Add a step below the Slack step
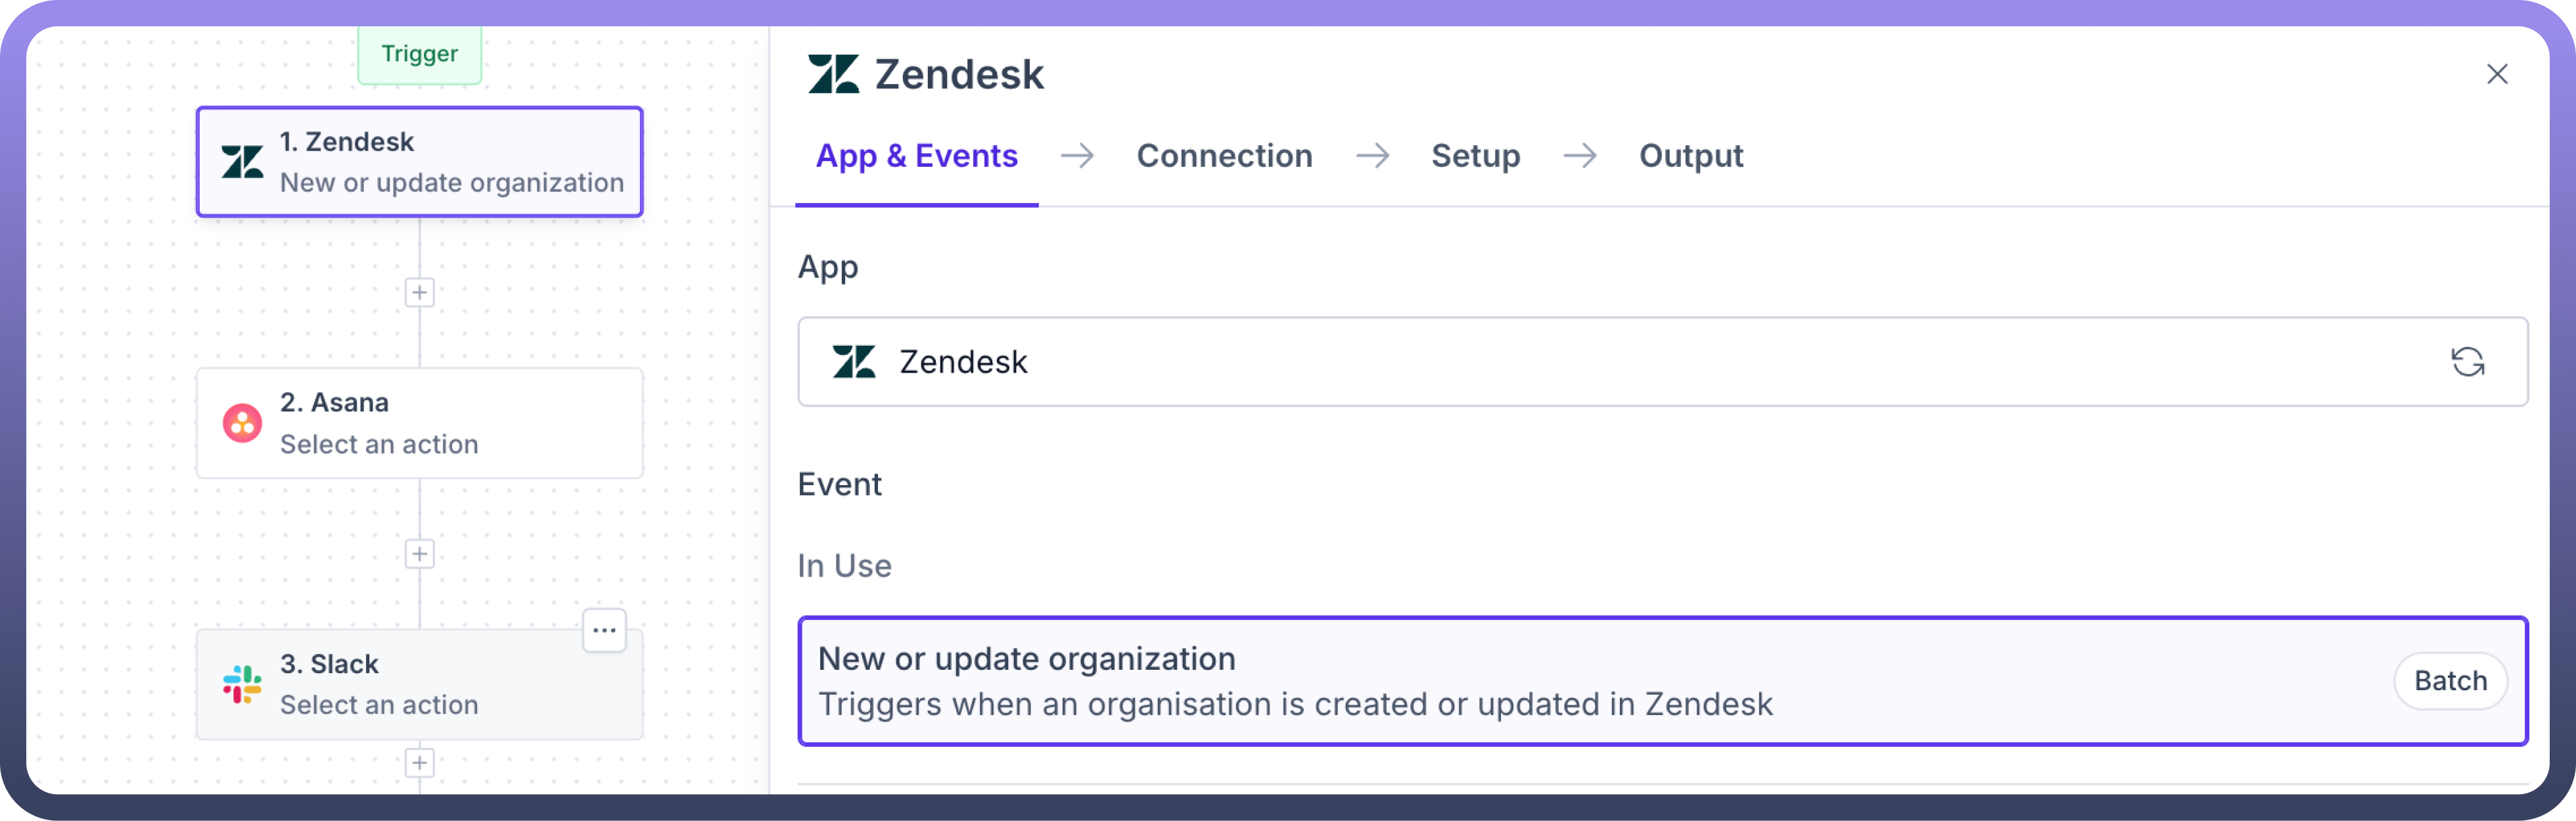 pos(419,763)
